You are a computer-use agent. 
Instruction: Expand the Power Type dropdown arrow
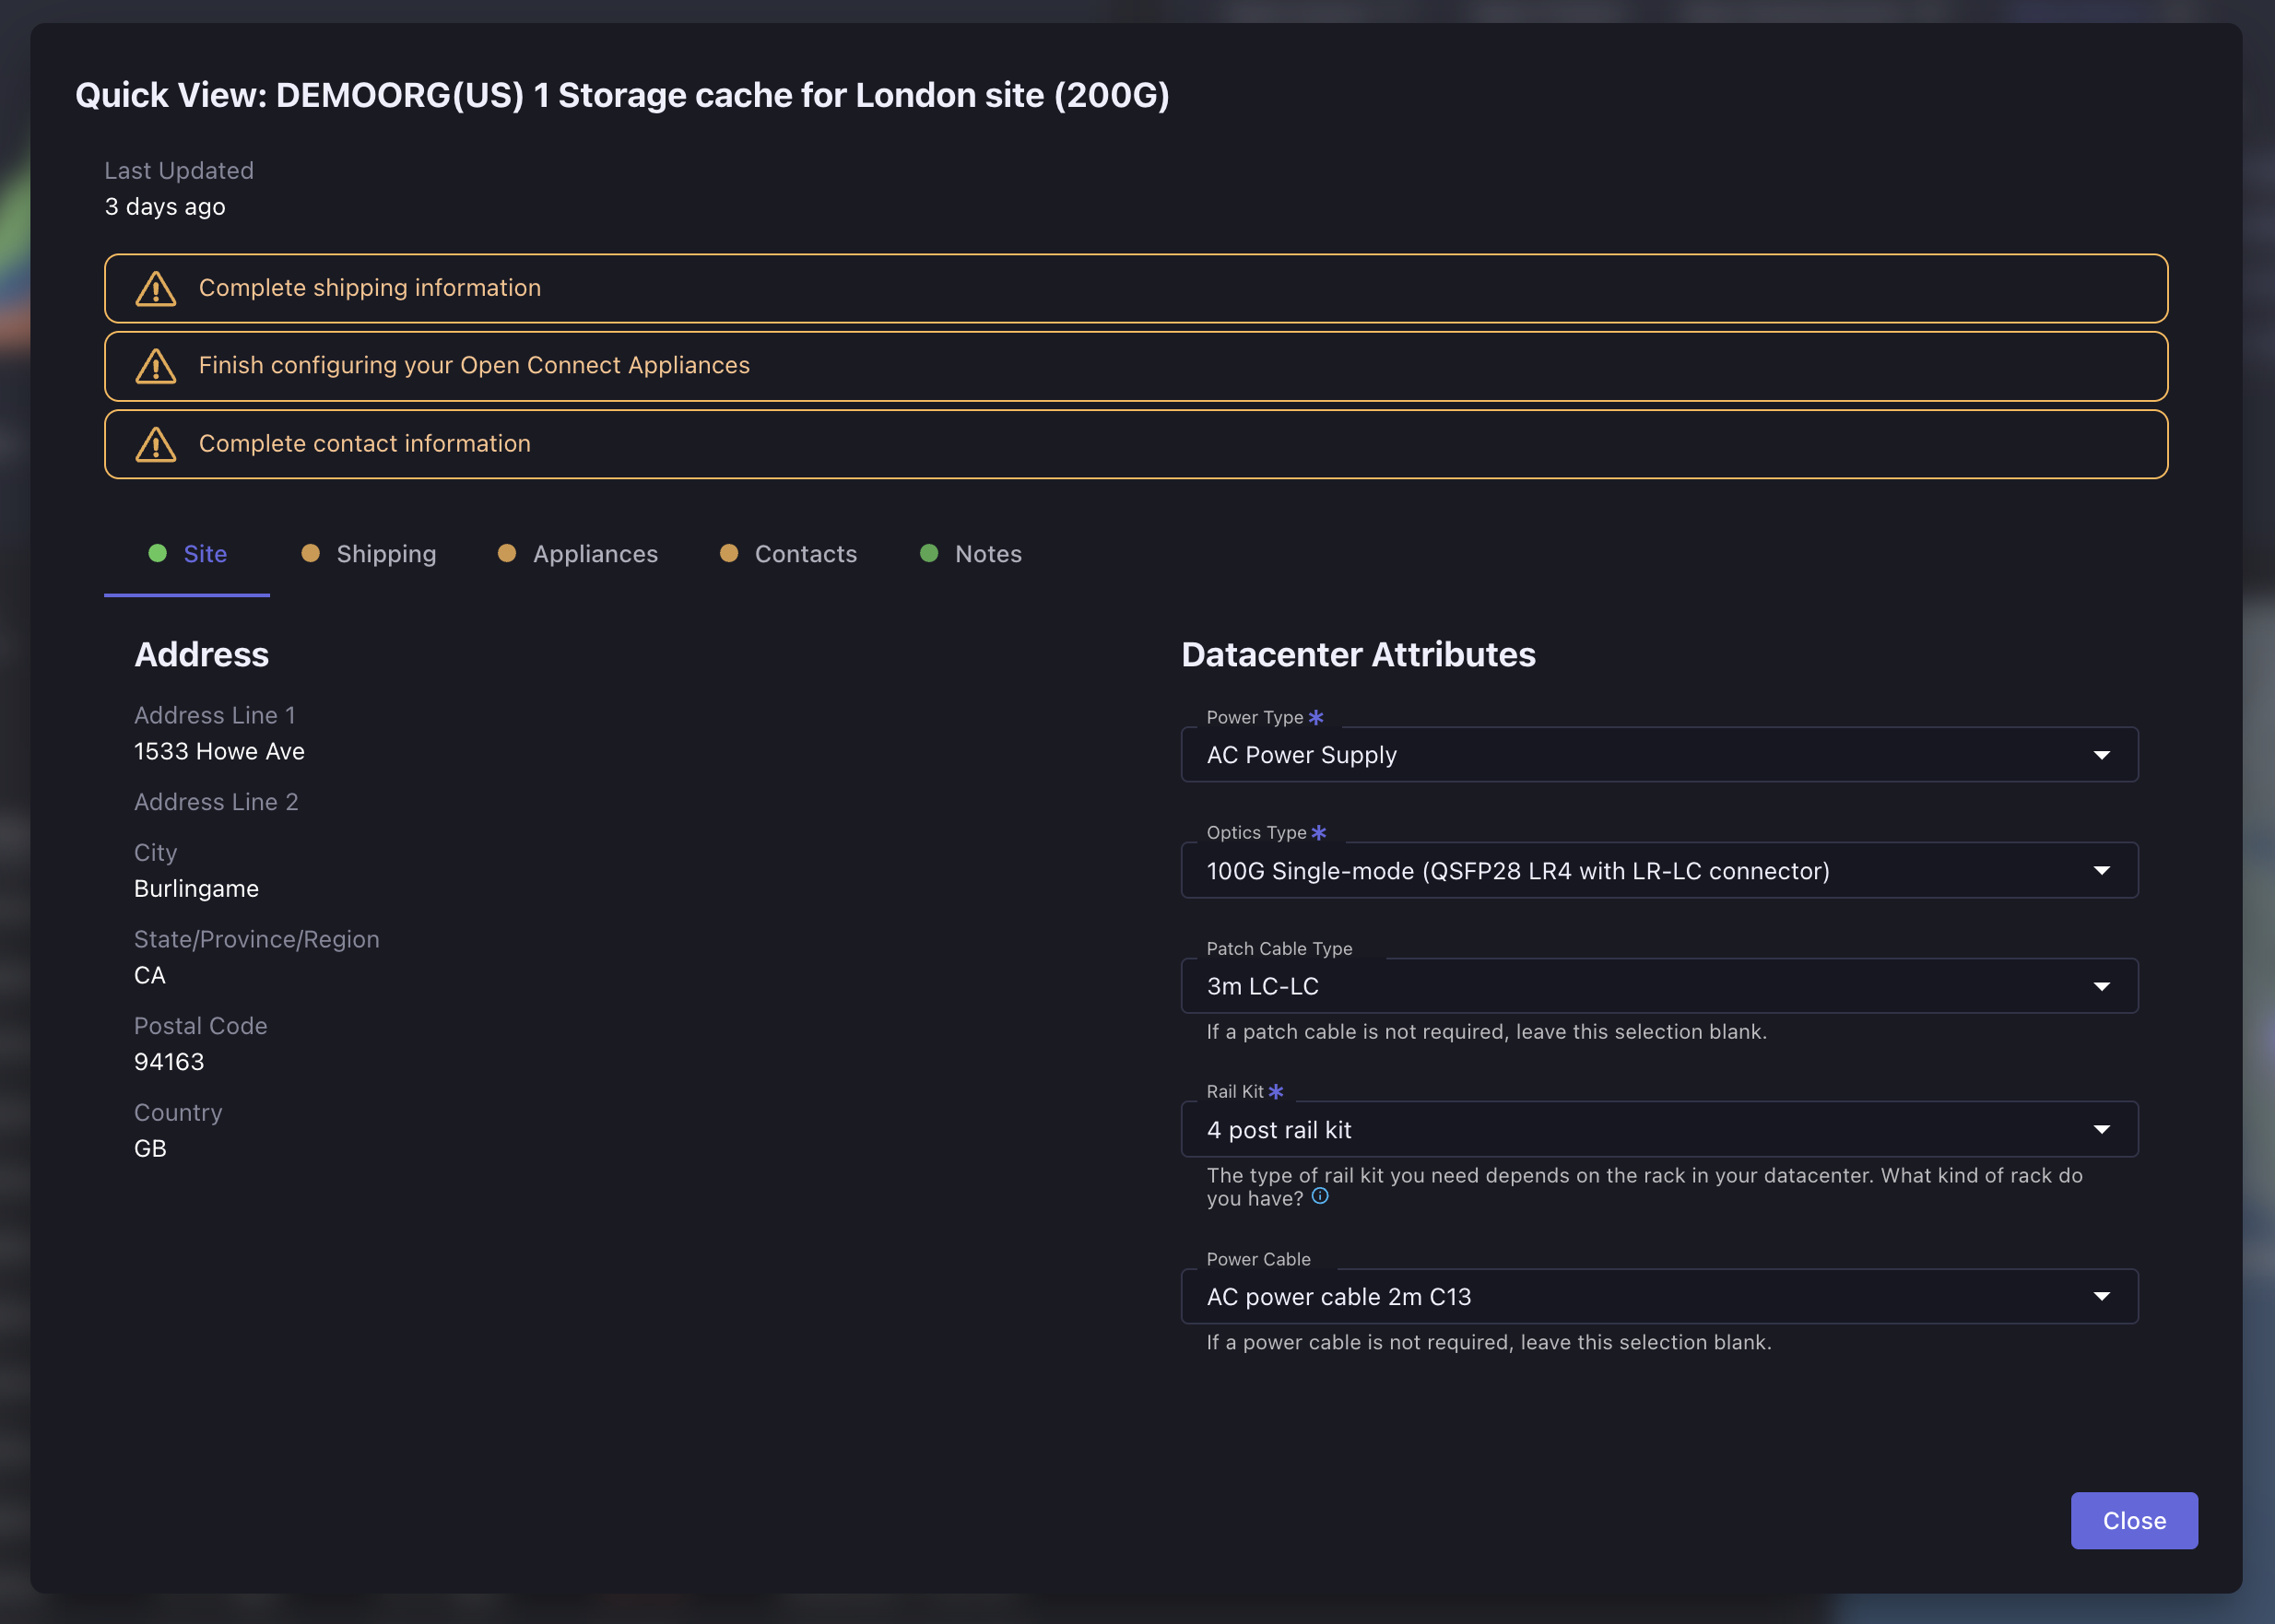click(x=2102, y=755)
